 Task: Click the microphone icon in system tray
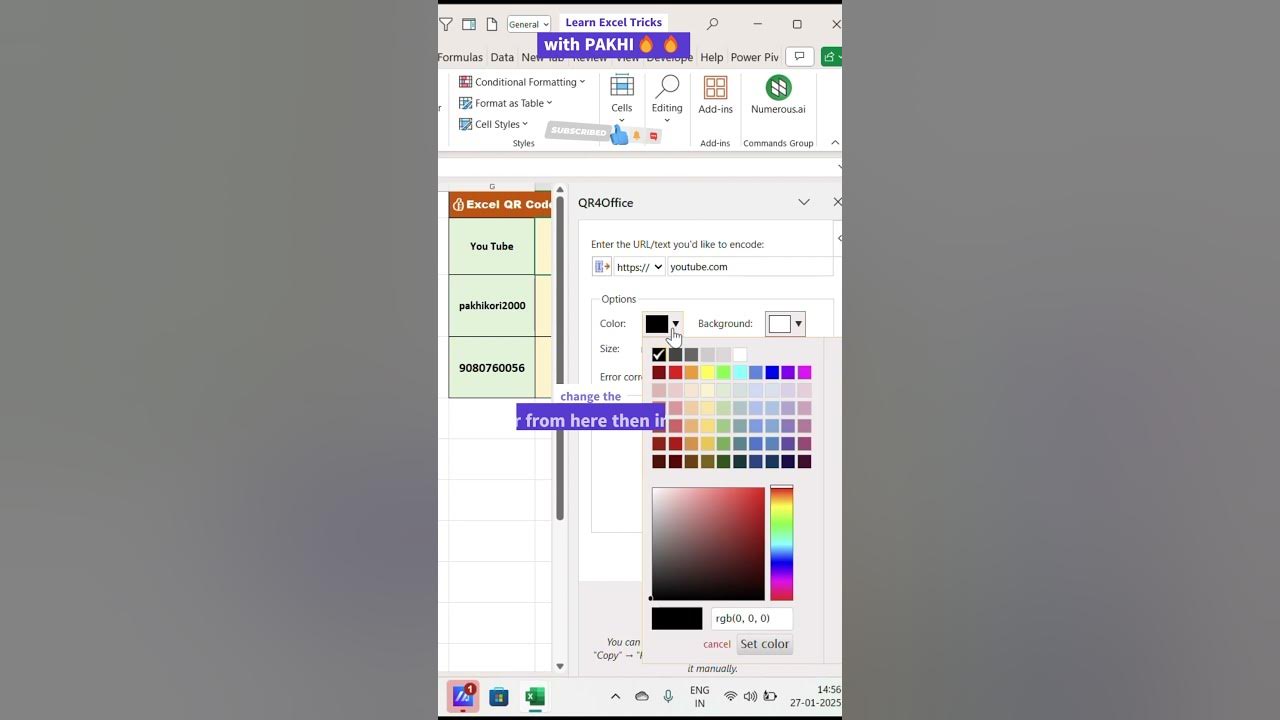click(x=668, y=696)
